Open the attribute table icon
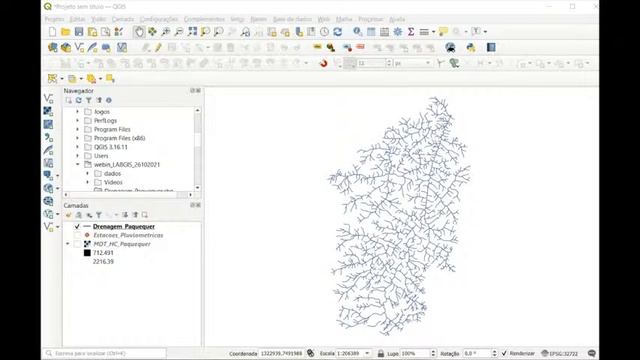 pyautogui.click(x=371, y=32)
